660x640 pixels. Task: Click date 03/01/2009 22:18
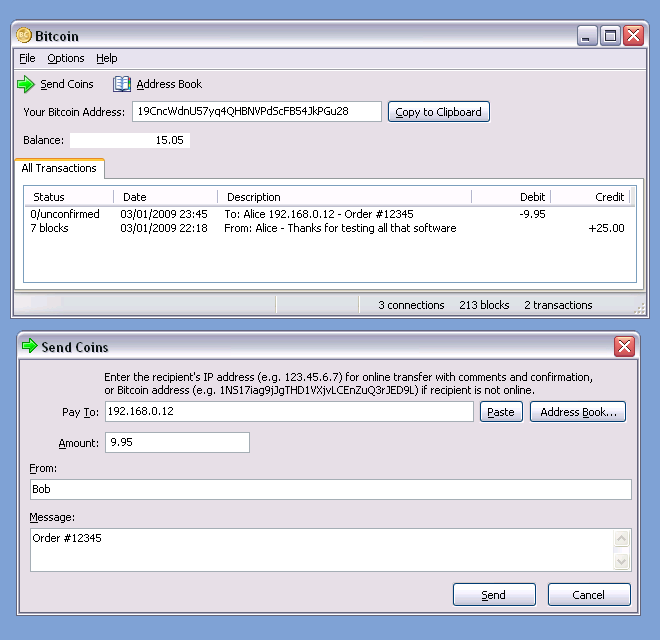(164, 228)
